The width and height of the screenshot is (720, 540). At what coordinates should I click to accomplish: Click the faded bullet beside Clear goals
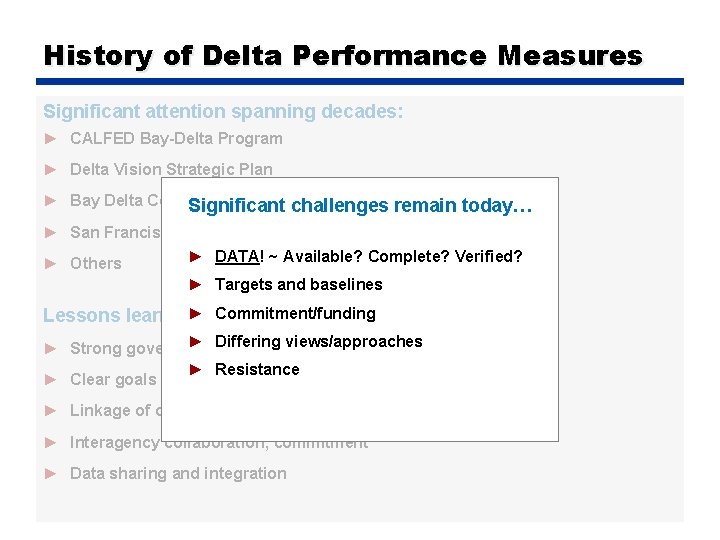point(51,380)
